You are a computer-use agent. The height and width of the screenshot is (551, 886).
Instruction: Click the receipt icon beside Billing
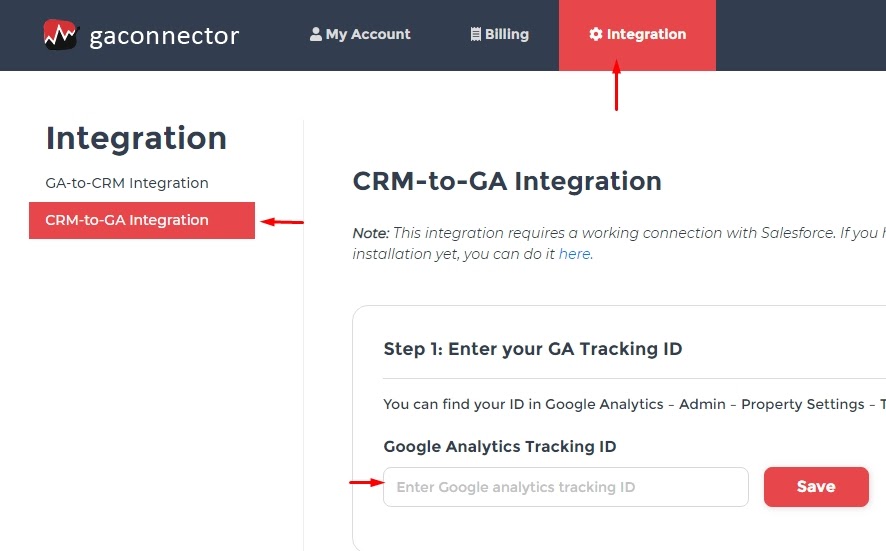[x=476, y=34]
